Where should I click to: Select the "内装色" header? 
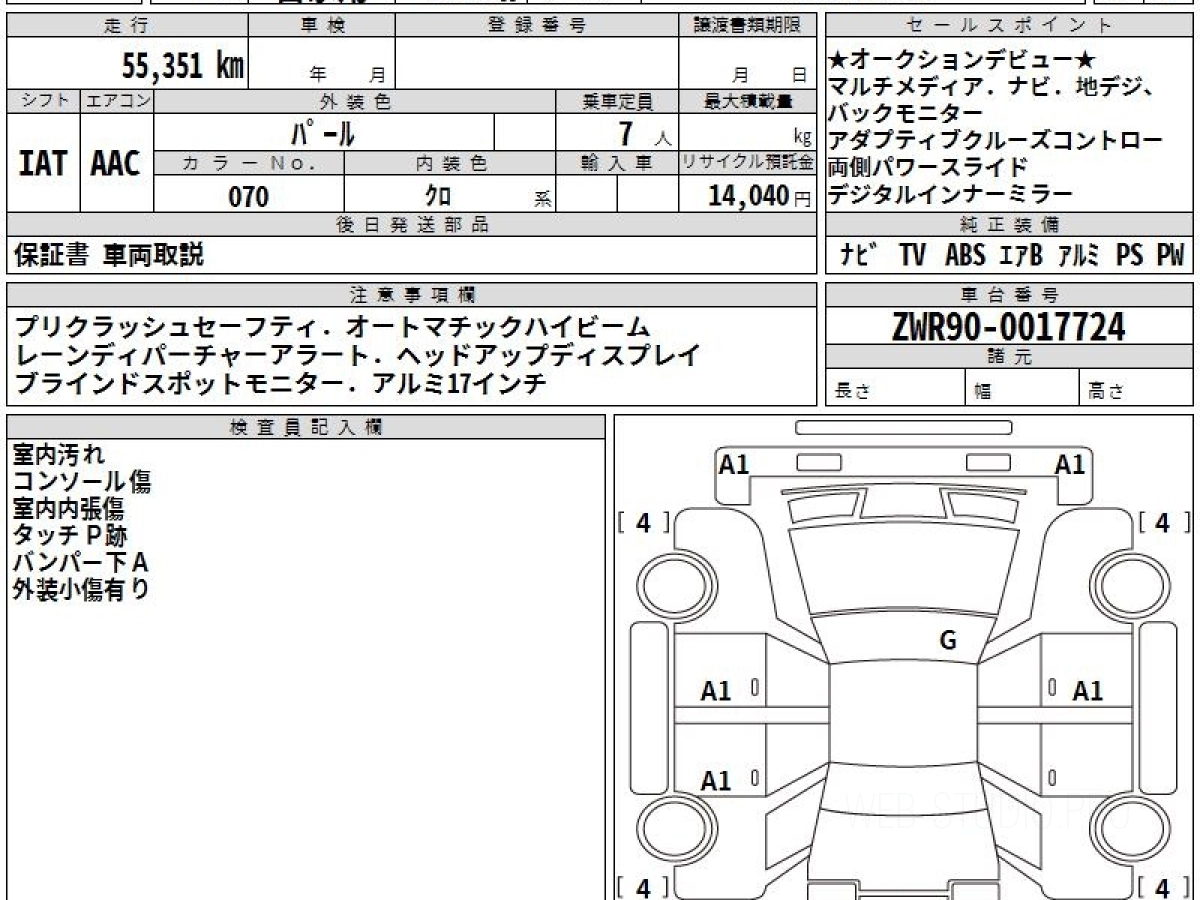[x=450, y=164]
